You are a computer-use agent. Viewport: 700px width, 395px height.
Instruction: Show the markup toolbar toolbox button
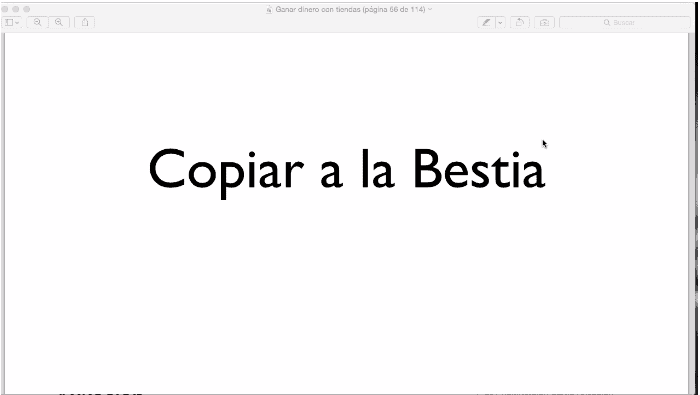(545, 22)
